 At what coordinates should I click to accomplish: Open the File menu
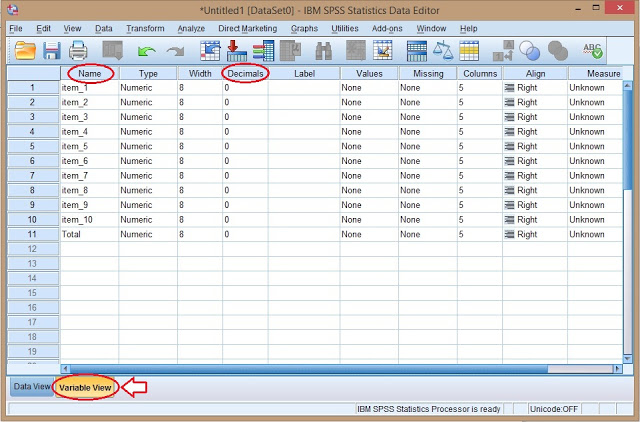(x=16, y=29)
